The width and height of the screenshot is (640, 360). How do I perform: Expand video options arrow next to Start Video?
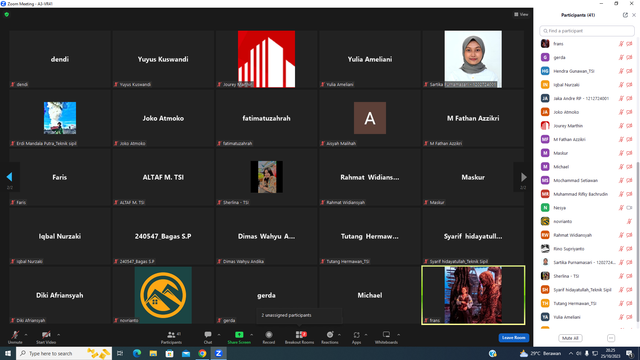(58, 335)
